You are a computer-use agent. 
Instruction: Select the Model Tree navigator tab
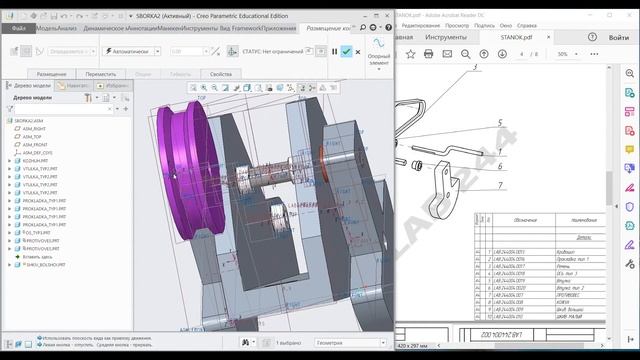coord(29,86)
